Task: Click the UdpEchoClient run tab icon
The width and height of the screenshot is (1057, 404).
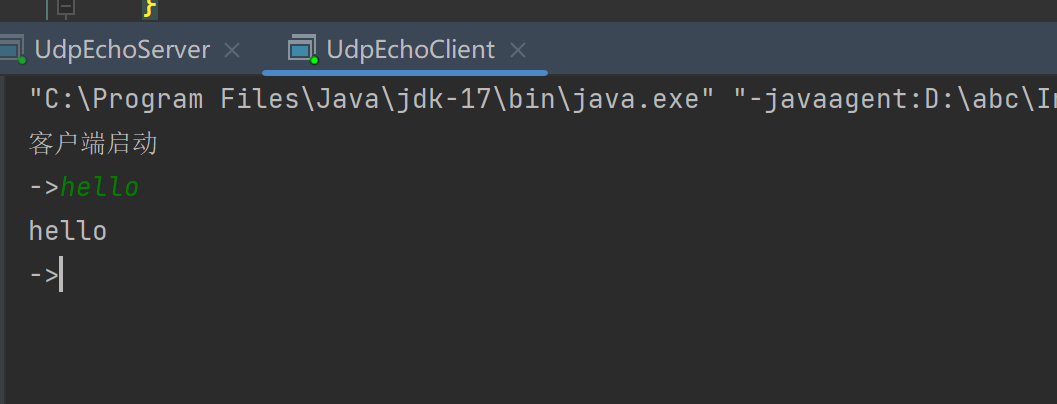Action: [301, 48]
